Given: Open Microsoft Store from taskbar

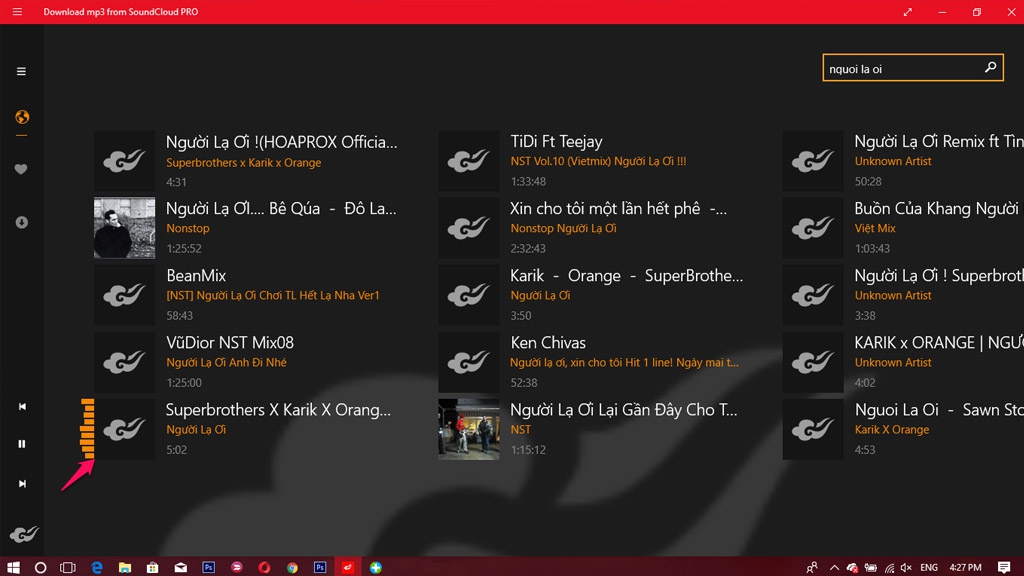Looking at the screenshot, I should click(x=152, y=568).
